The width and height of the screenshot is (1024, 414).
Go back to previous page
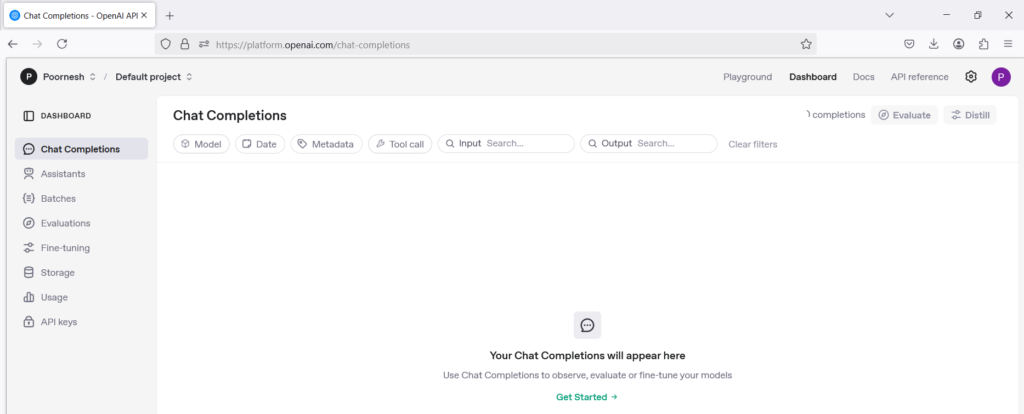(12, 44)
